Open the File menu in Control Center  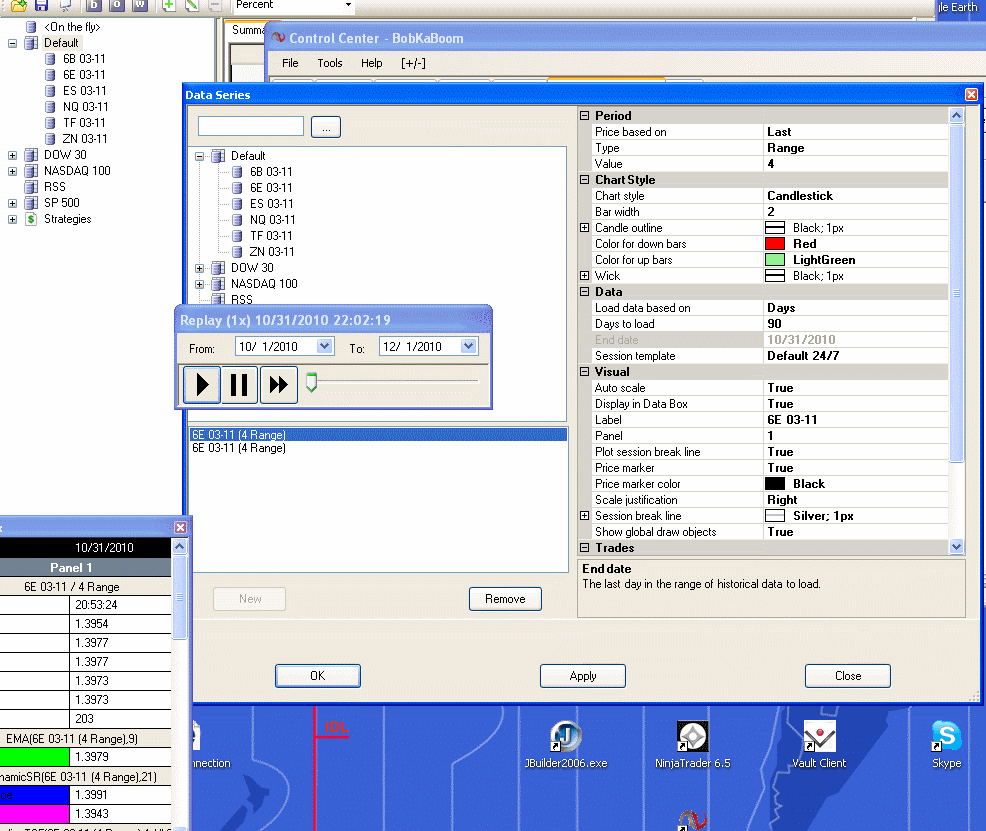290,63
